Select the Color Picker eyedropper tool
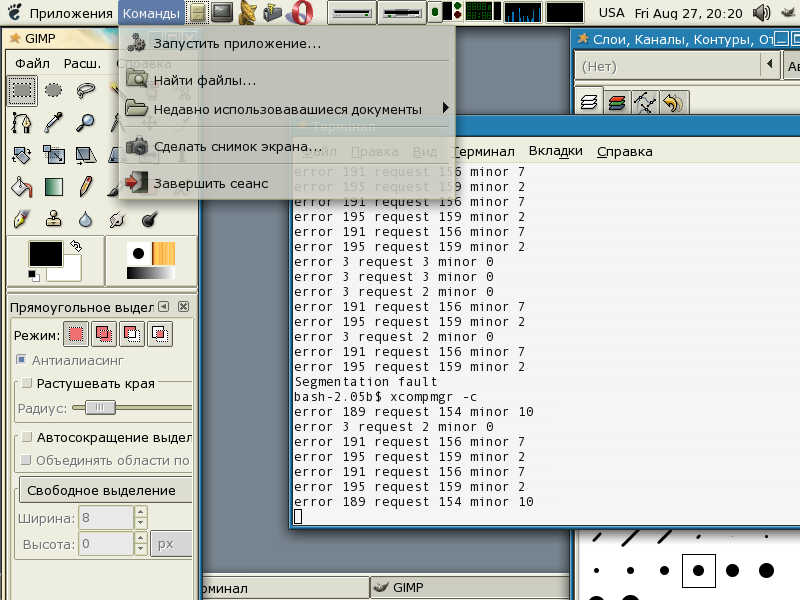This screenshot has height=600, width=800. 54,123
